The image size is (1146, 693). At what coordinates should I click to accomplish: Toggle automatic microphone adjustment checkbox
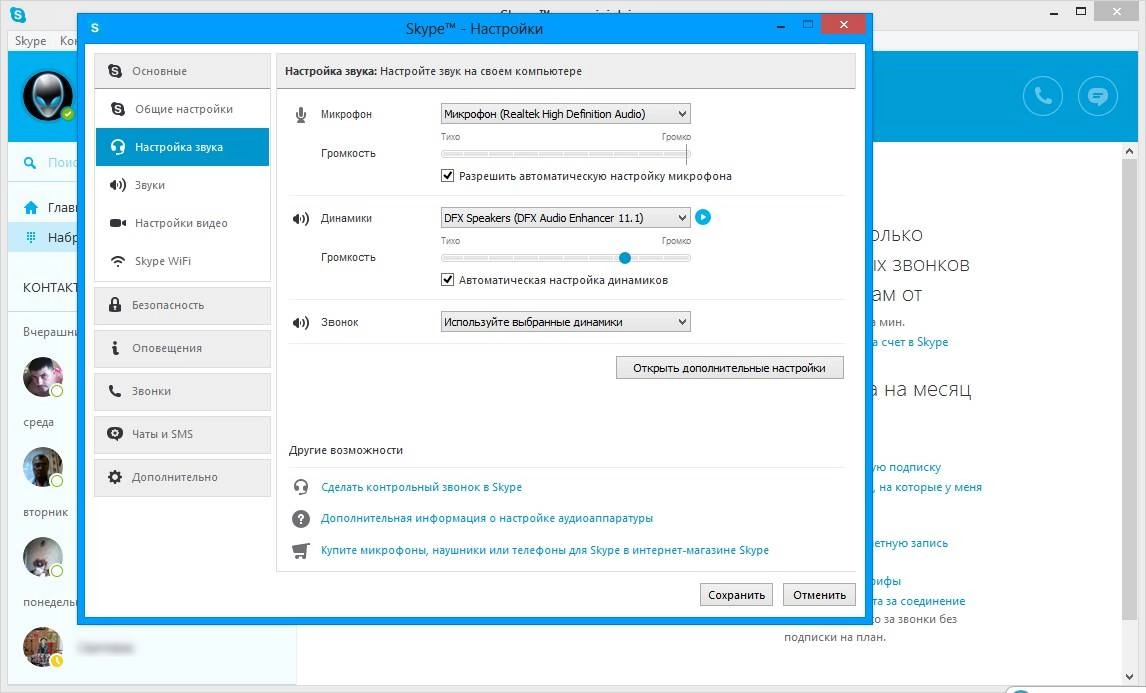[447, 175]
